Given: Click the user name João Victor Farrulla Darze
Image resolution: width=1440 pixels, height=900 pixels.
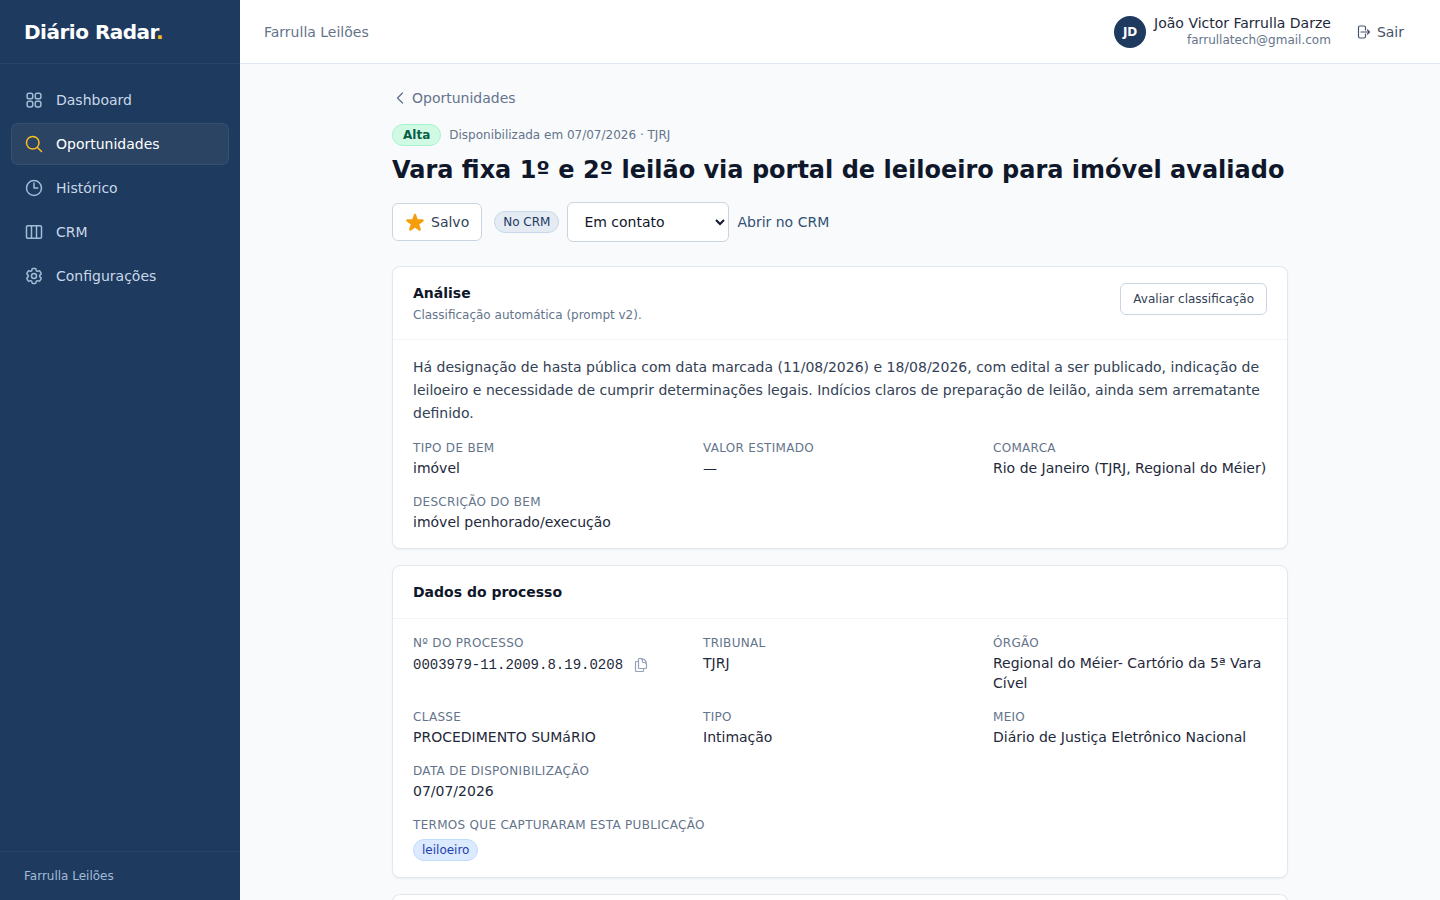Looking at the screenshot, I should 1242,23.
